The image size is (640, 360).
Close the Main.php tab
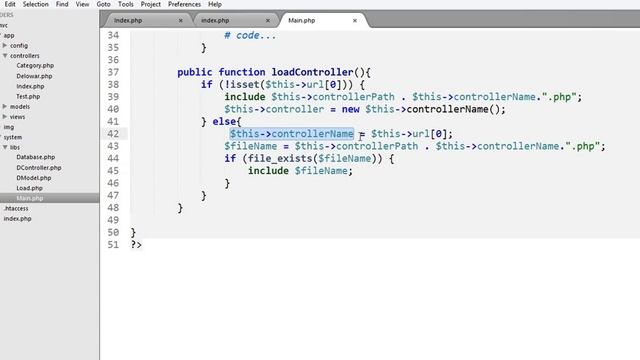(355, 20)
